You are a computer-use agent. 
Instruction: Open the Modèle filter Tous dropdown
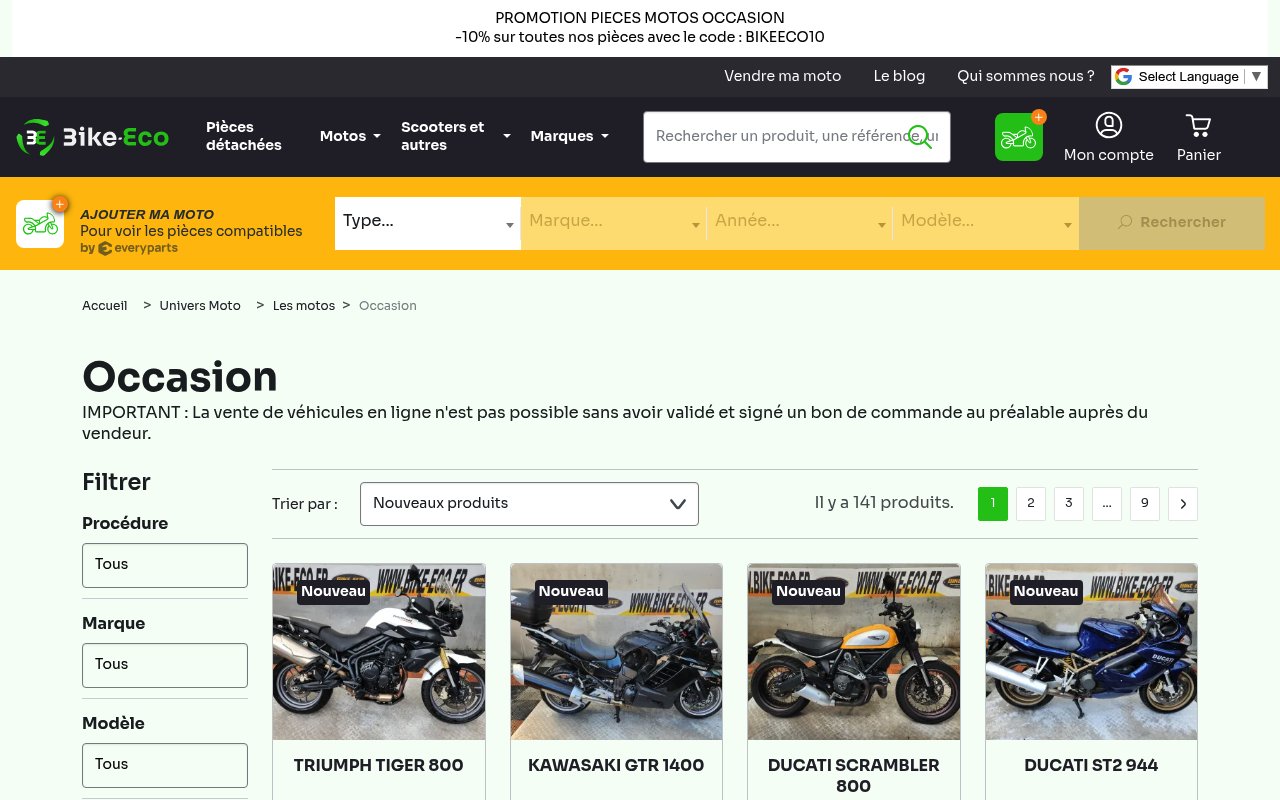(x=165, y=765)
